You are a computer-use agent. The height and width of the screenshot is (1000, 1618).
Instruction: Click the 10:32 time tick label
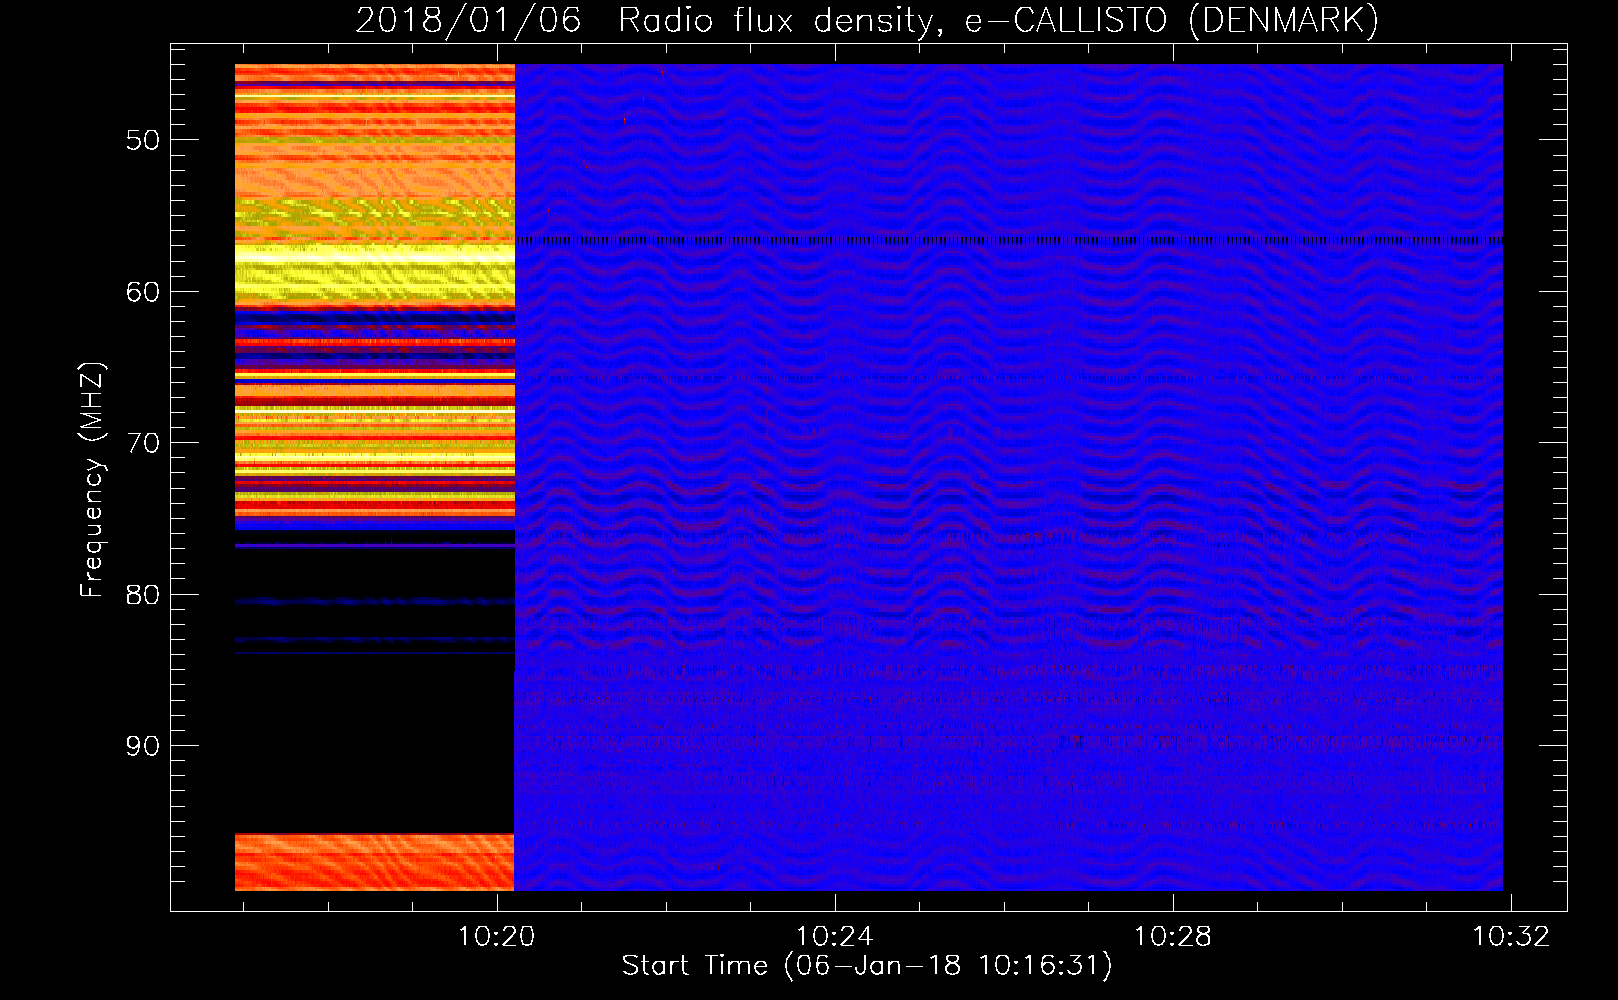click(1510, 937)
